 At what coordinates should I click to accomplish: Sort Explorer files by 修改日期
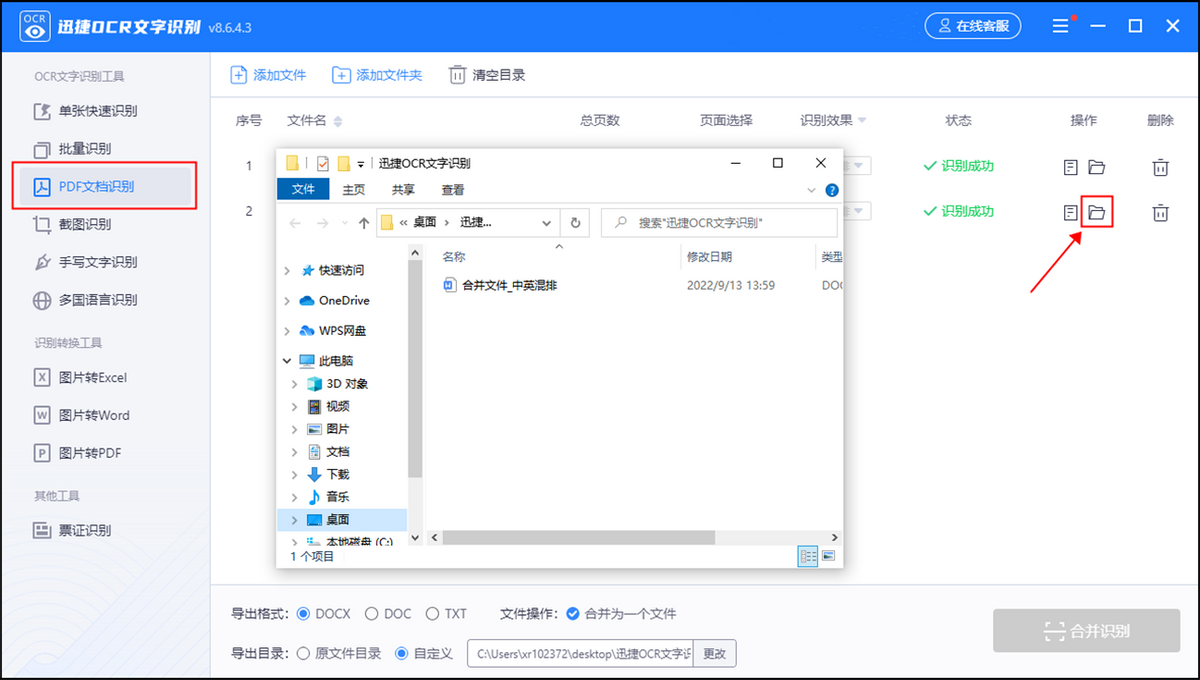(709, 257)
